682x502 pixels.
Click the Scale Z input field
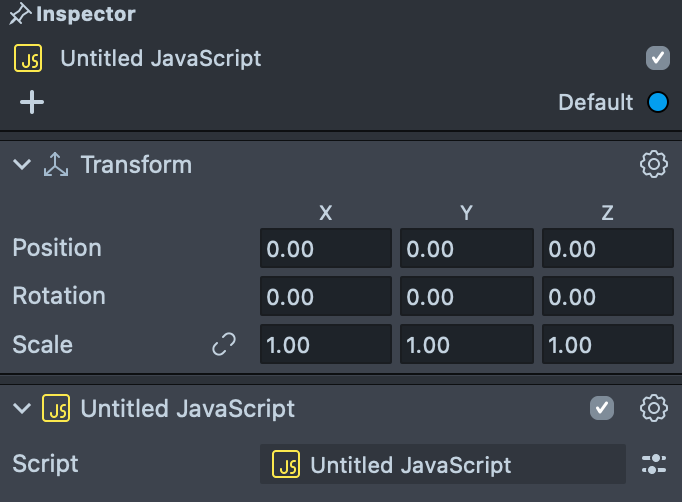click(607, 345)
